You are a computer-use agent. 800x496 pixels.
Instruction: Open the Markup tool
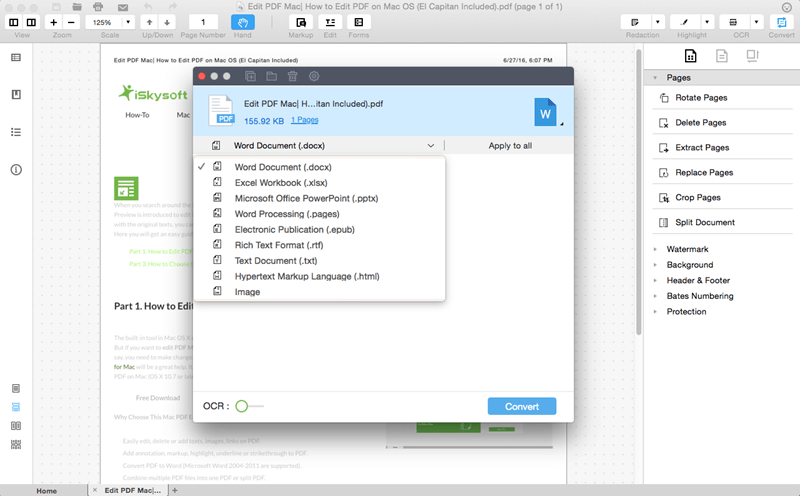click(x=301, y=22)
